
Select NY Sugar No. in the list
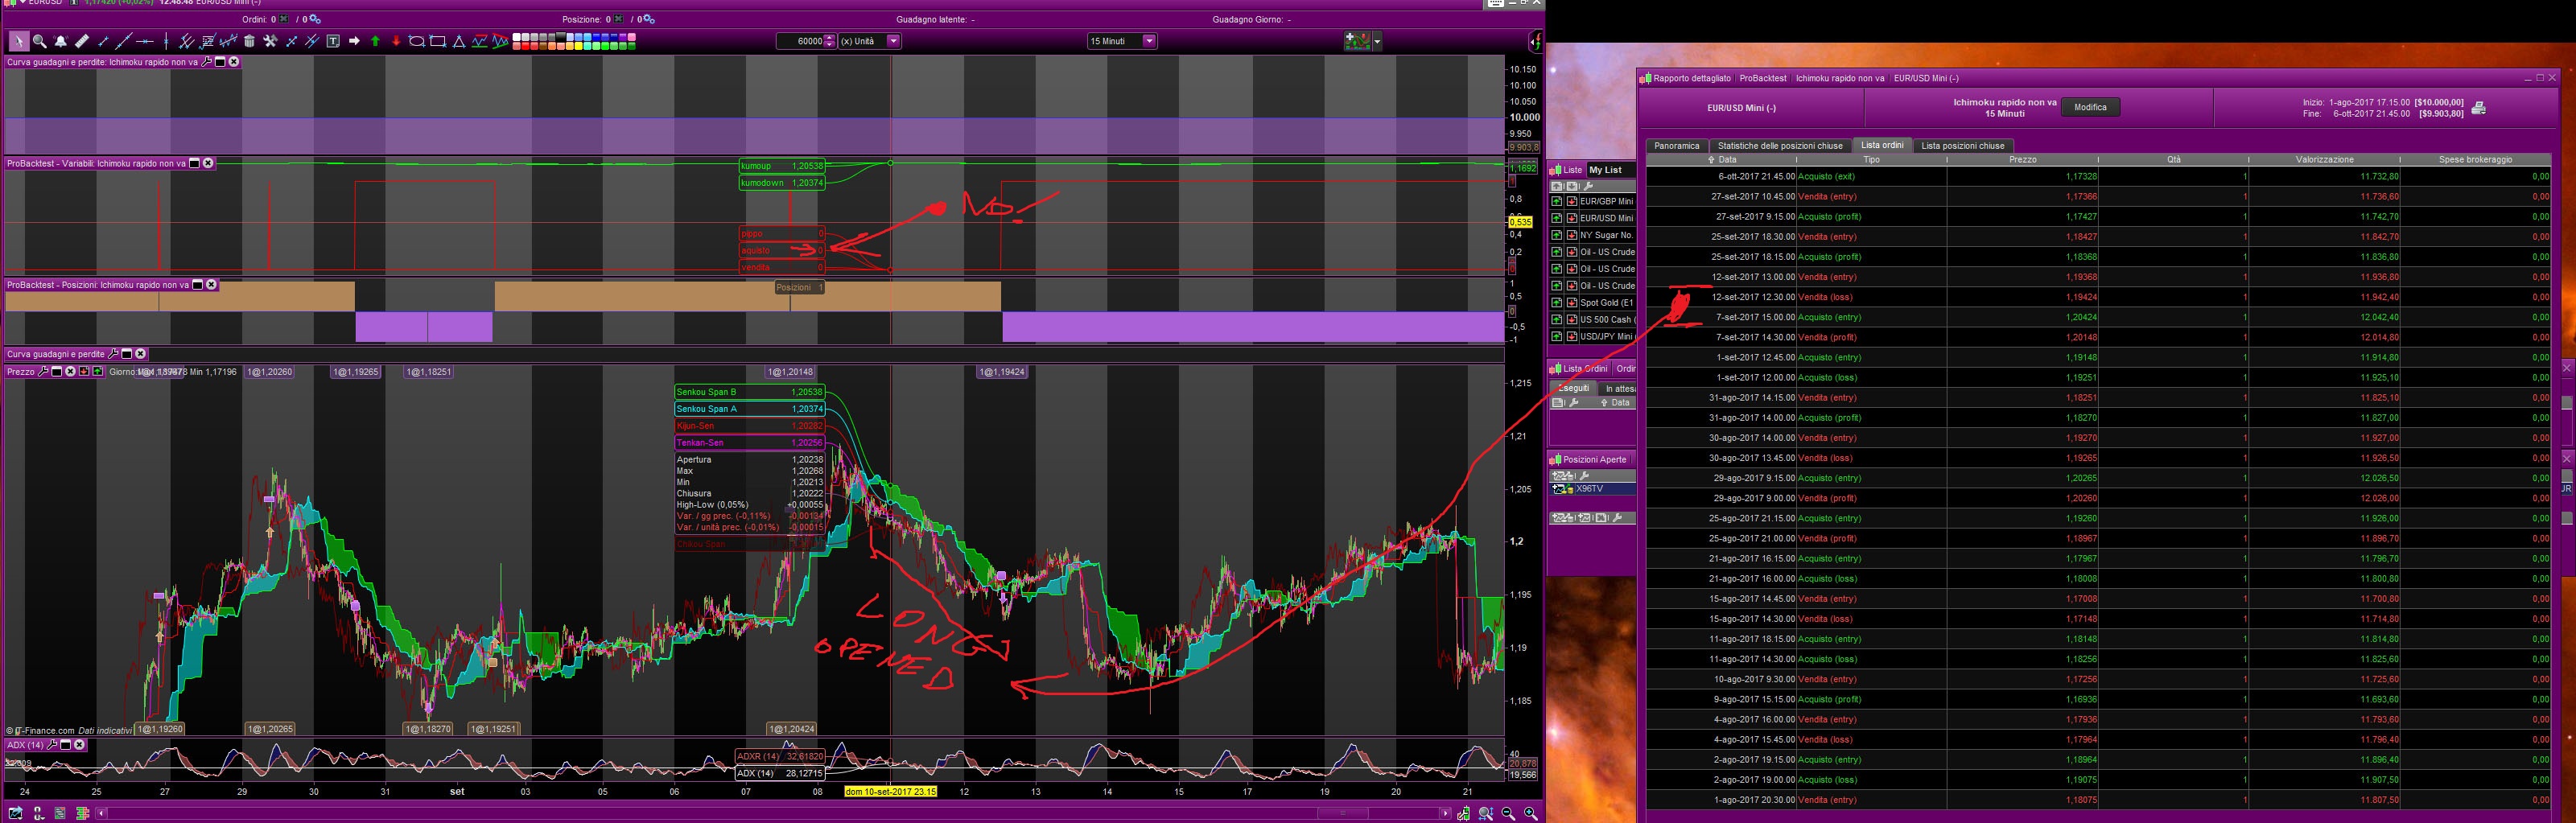click(x=1606, y=235)
